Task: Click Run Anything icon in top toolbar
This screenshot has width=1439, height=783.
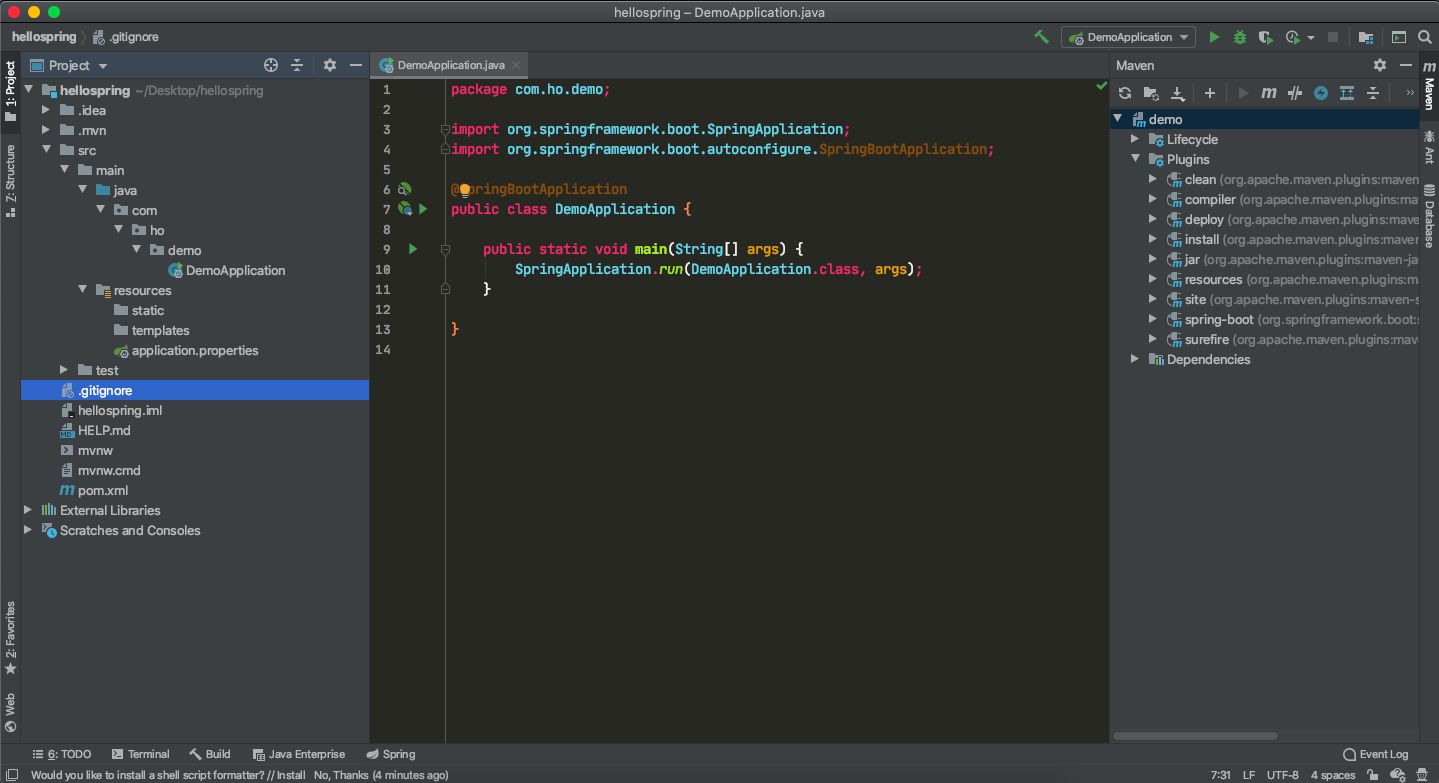Action: pyautogui.click(x=1399, y=37)
